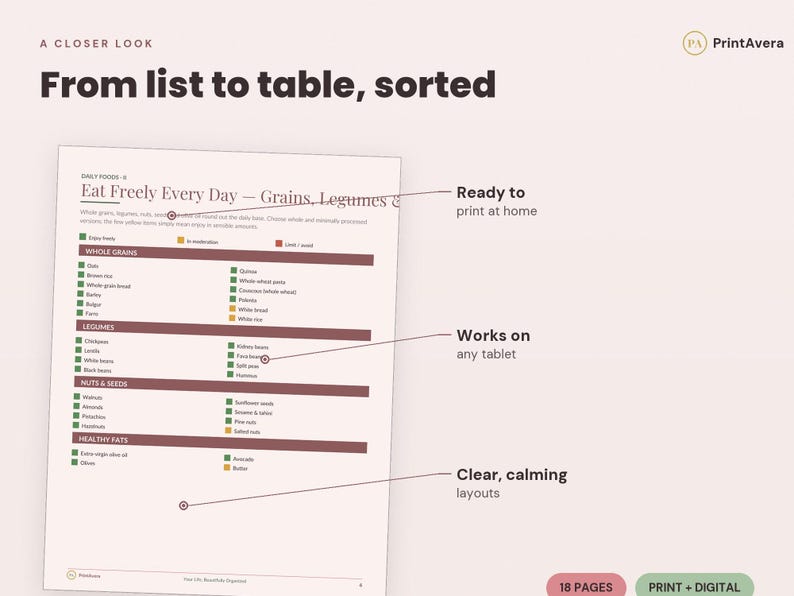
Task: Click the 'Brown rice' list item
Action: click(95, 275)
